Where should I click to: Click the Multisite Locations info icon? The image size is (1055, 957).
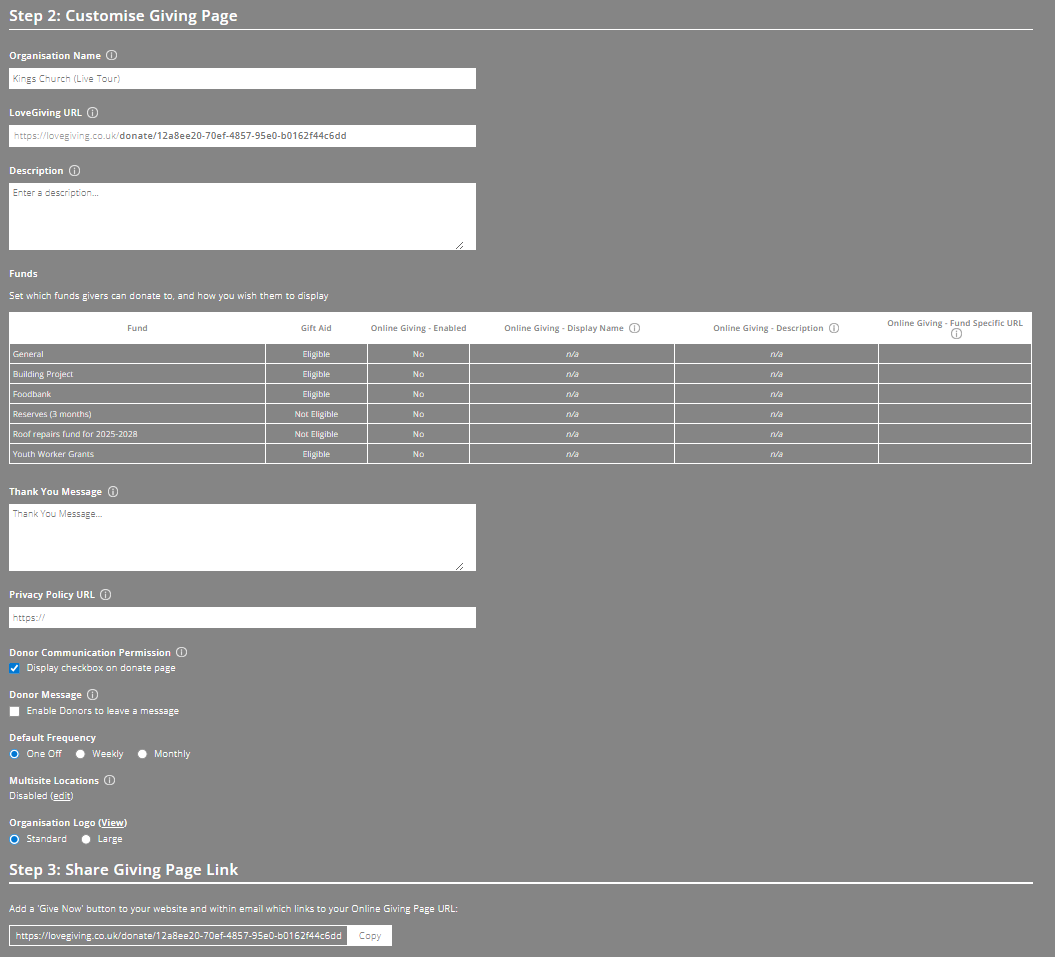pos(110,780)
